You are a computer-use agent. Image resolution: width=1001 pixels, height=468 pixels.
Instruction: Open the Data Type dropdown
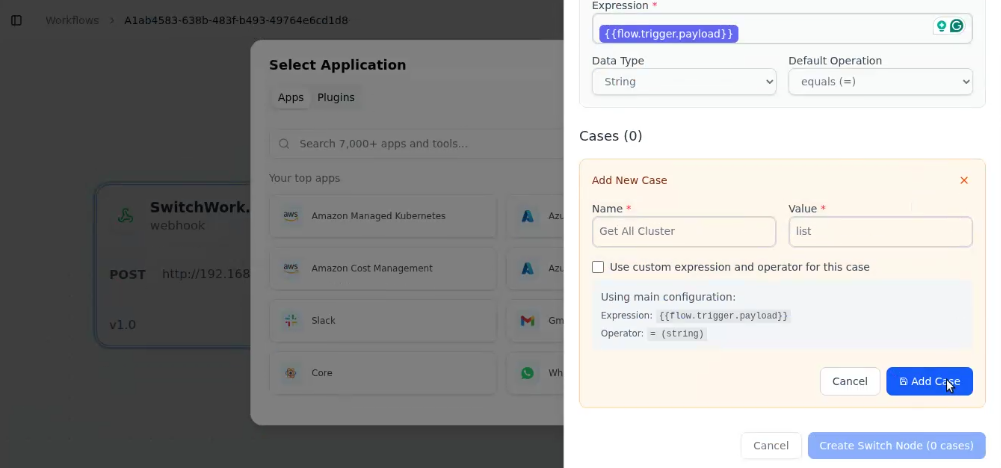click(x=684, y=82)
